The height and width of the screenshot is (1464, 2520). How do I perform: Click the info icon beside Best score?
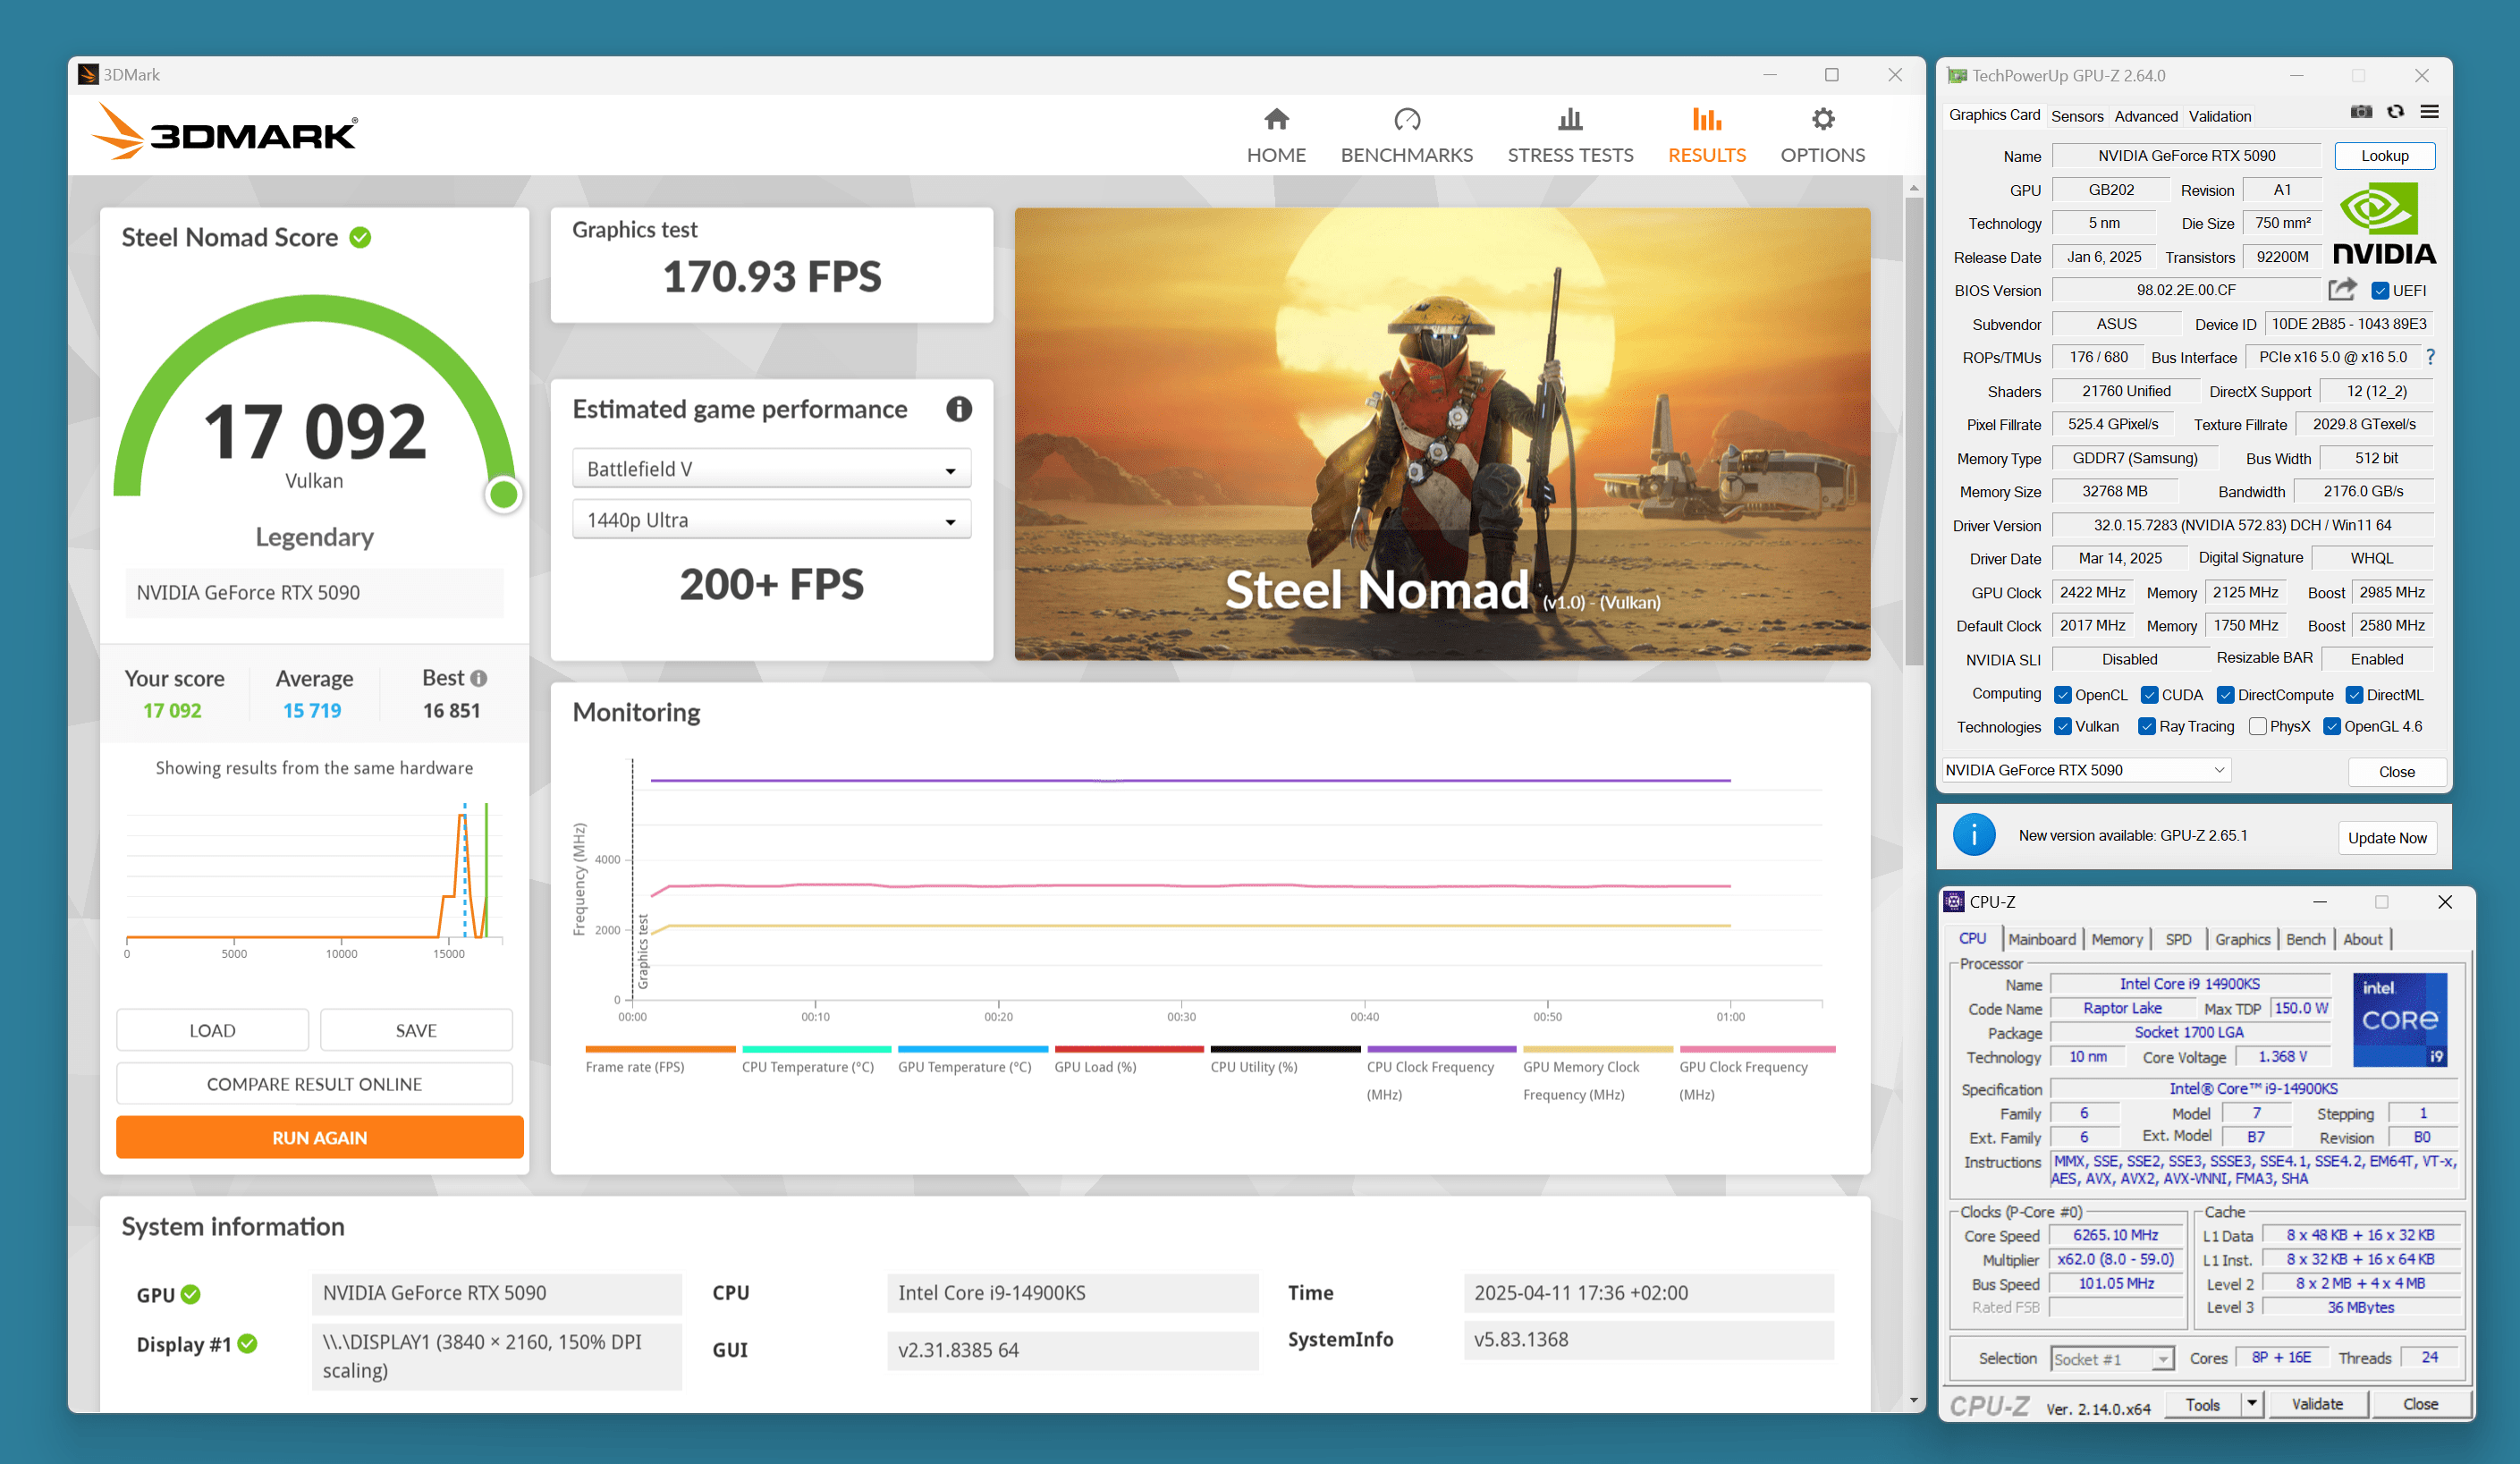click(479, 678)
